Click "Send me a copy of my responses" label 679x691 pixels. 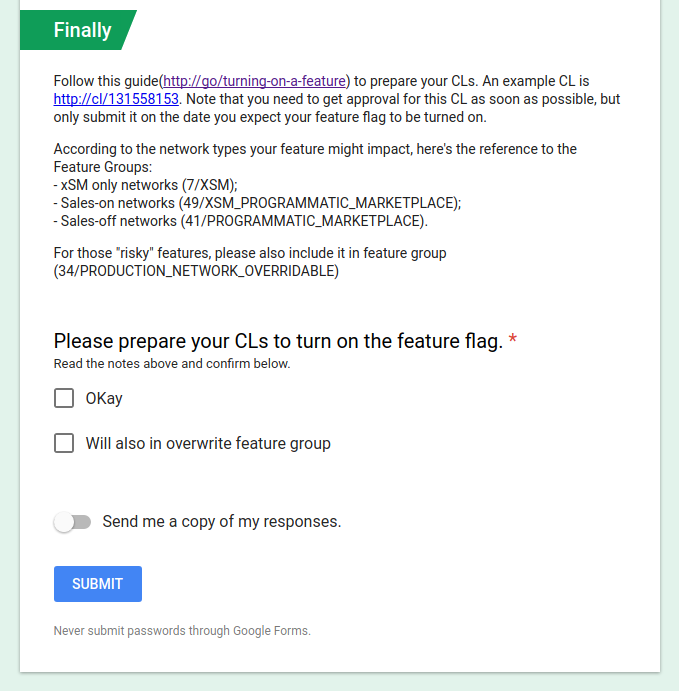coord(222,522)
